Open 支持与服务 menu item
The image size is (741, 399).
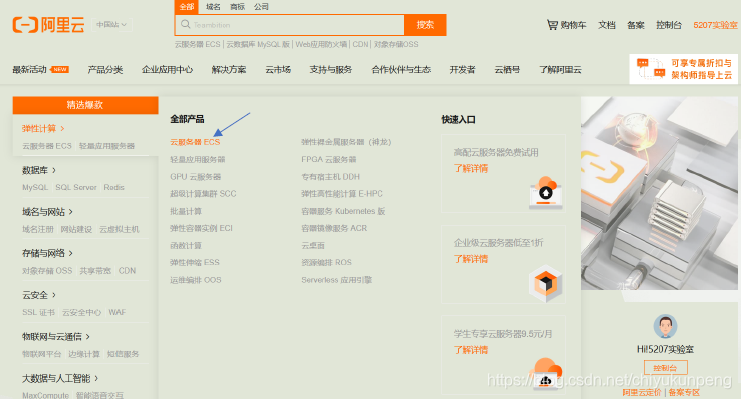tap(331, 69)
